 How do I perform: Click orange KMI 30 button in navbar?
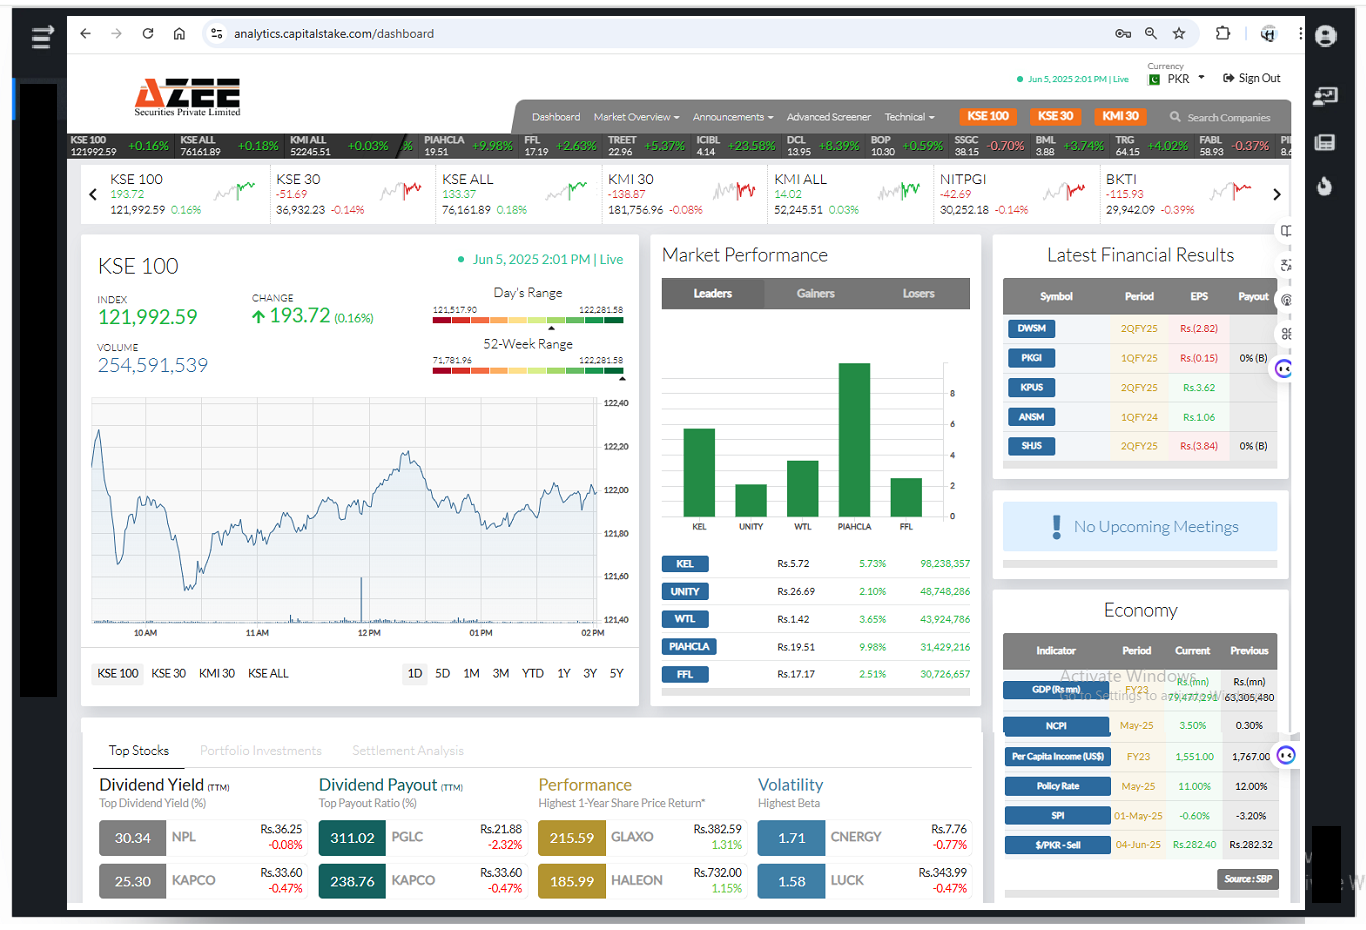tap(1120, 116)
